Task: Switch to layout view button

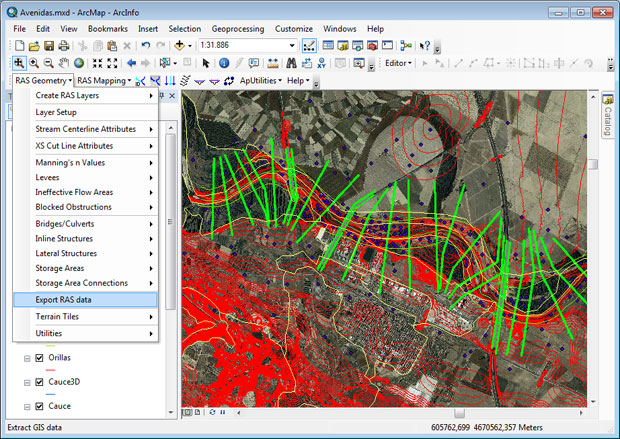Action: tap(197, 413)
